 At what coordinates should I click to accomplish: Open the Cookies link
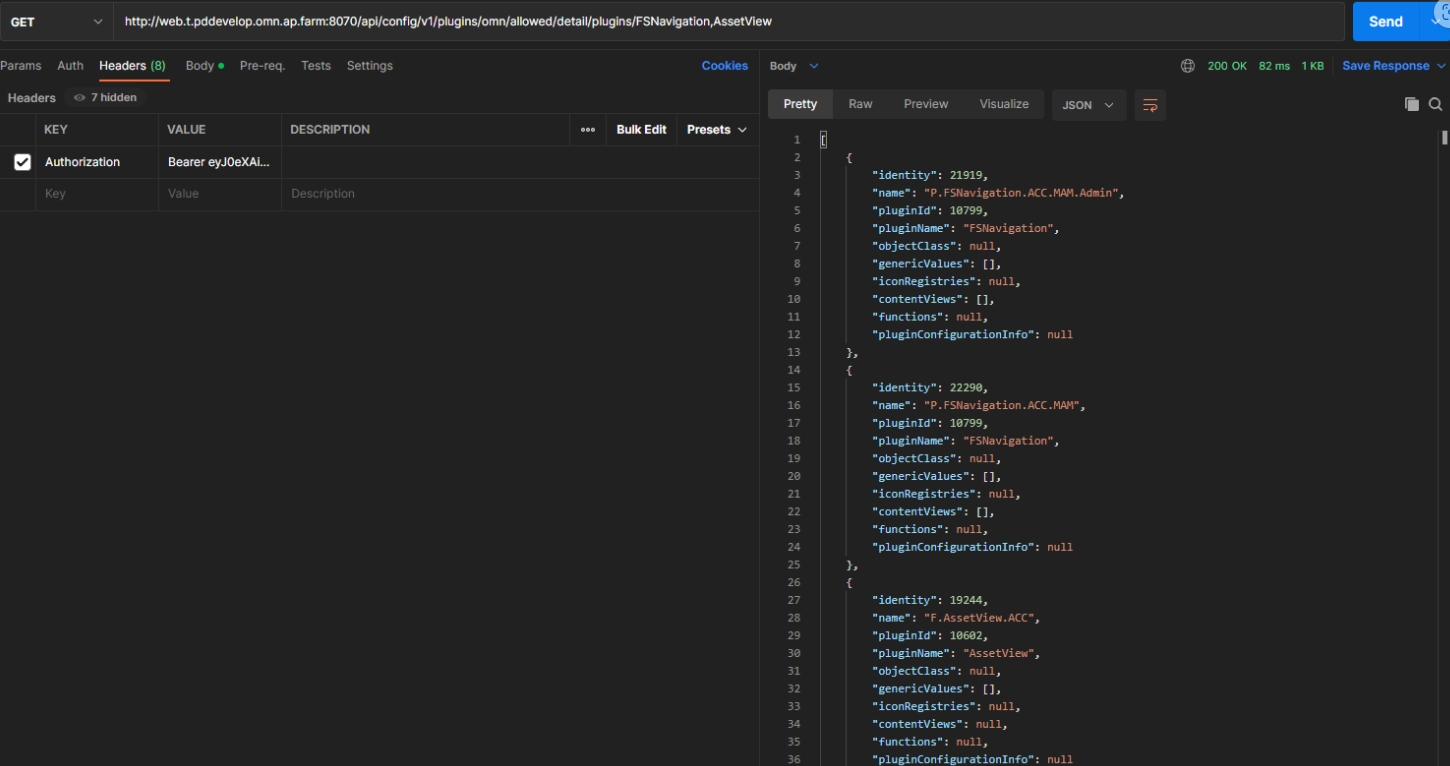[724, 66]
